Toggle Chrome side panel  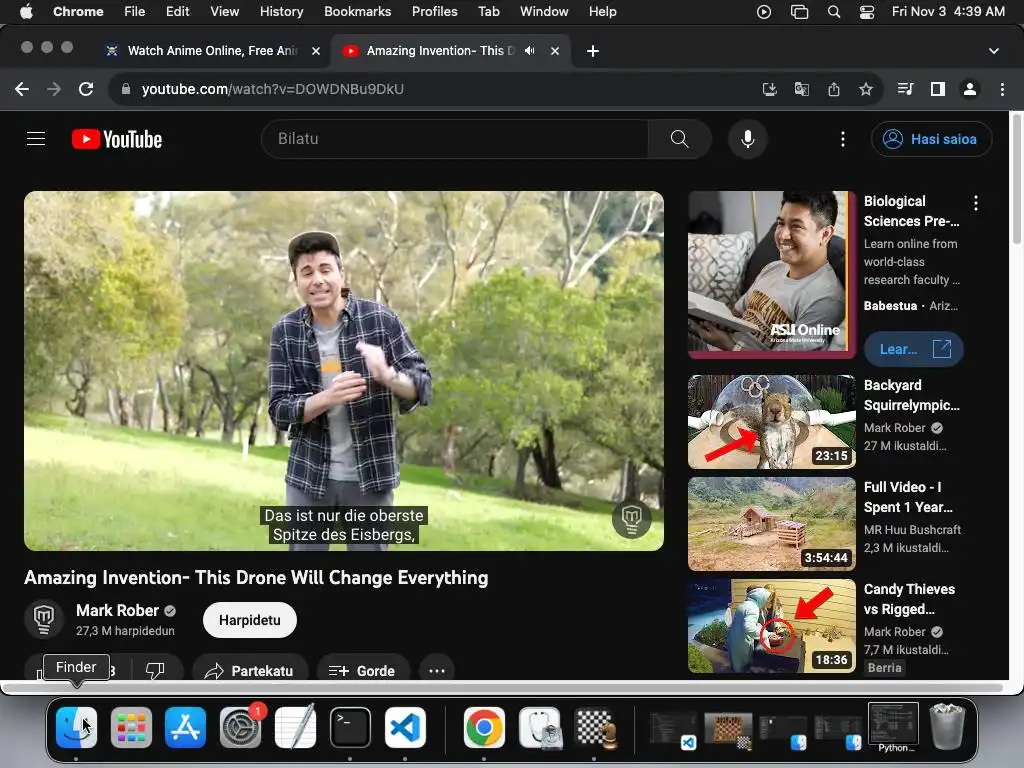tap(937, 89)
